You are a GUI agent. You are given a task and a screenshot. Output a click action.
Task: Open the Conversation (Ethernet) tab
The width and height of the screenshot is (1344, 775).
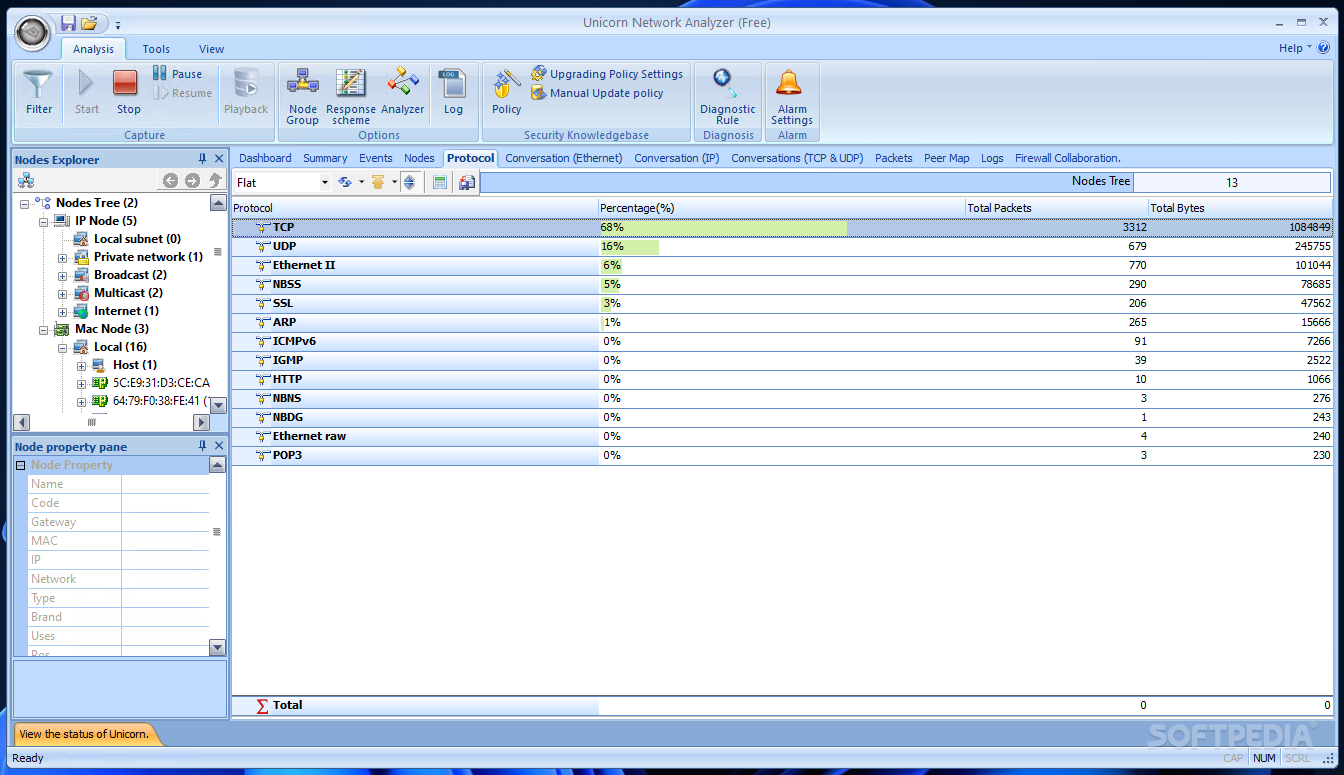click(564, 158)
